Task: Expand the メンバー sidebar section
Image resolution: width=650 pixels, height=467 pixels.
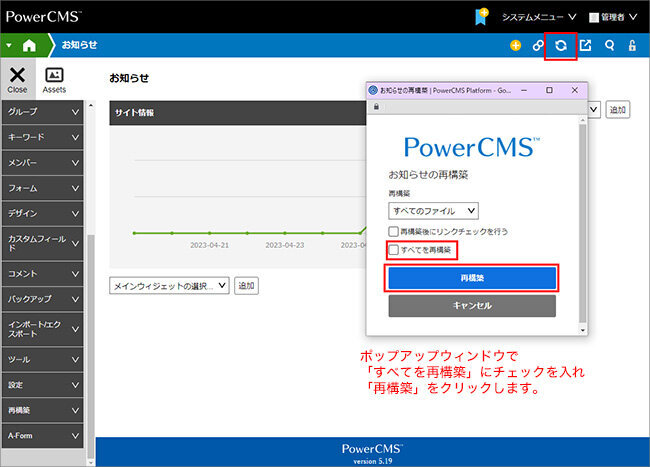Action: coord(42,163)
